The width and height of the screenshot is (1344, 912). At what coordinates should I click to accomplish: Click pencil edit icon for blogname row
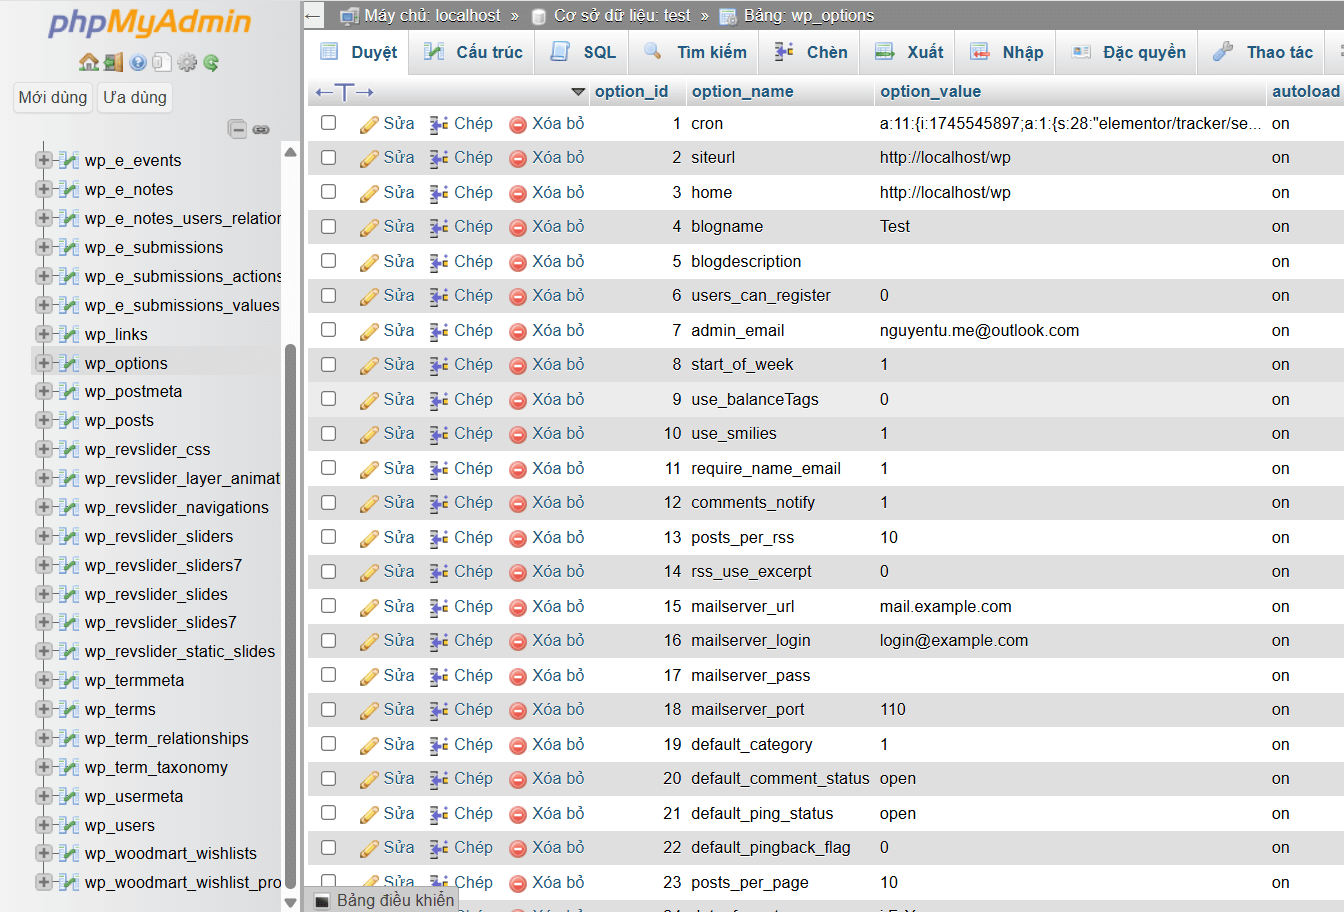coord(369,227)
